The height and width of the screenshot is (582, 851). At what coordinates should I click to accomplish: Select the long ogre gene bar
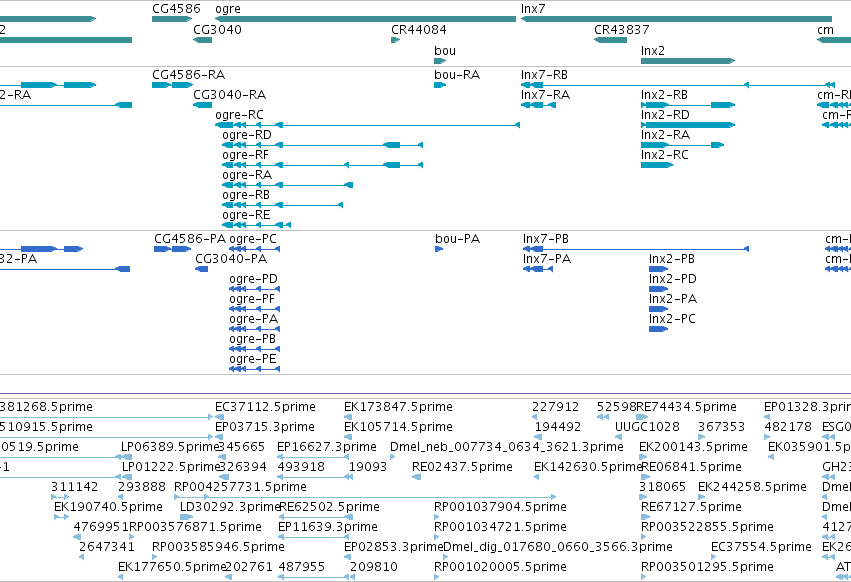365,19
